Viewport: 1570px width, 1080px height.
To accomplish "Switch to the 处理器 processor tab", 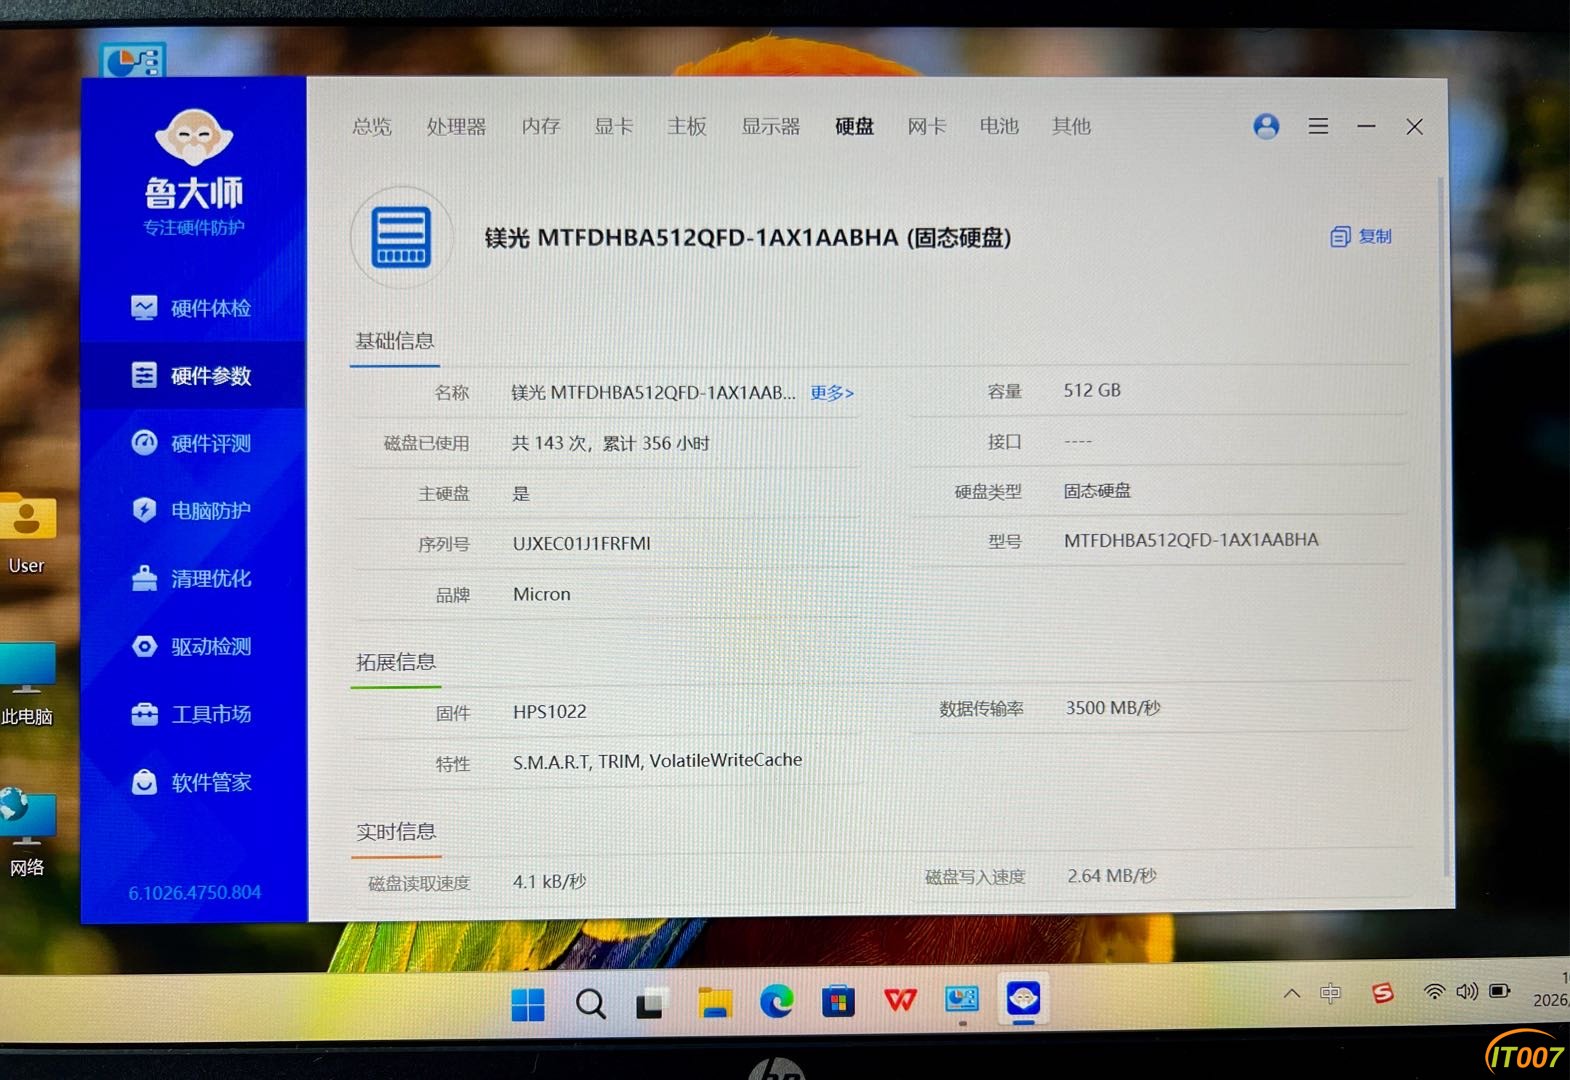I will tap(456, 127).
